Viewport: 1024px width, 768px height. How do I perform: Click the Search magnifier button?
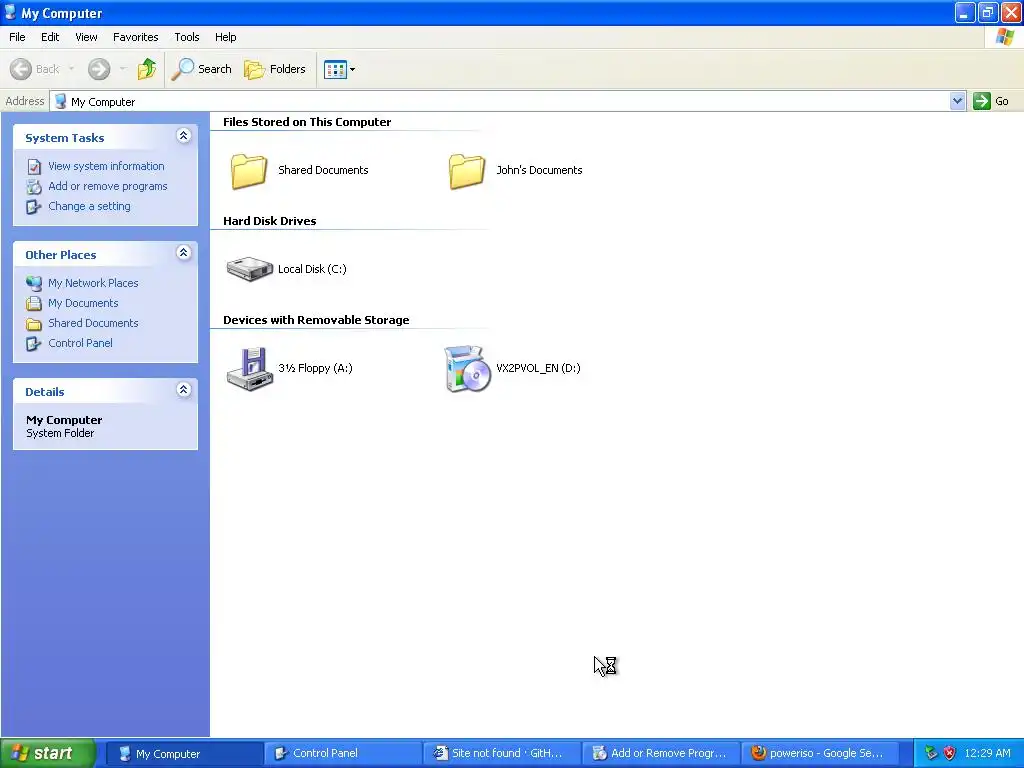pyautogui.click(x=201, y=69)
